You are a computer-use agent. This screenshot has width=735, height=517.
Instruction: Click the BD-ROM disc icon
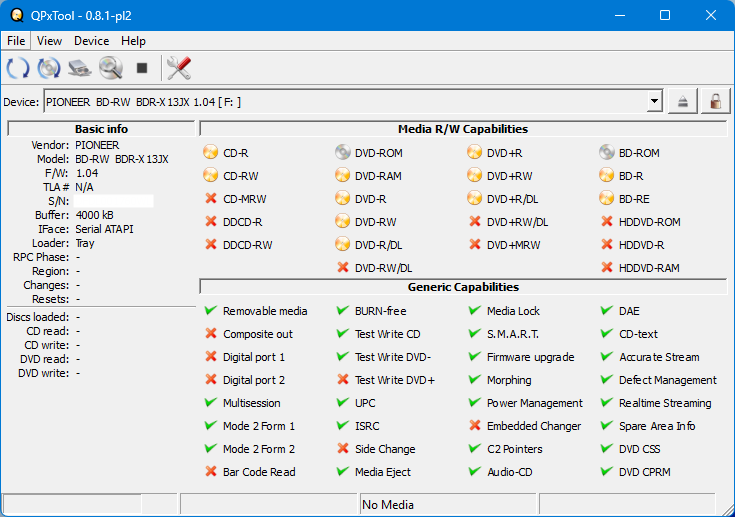[607, 153]
